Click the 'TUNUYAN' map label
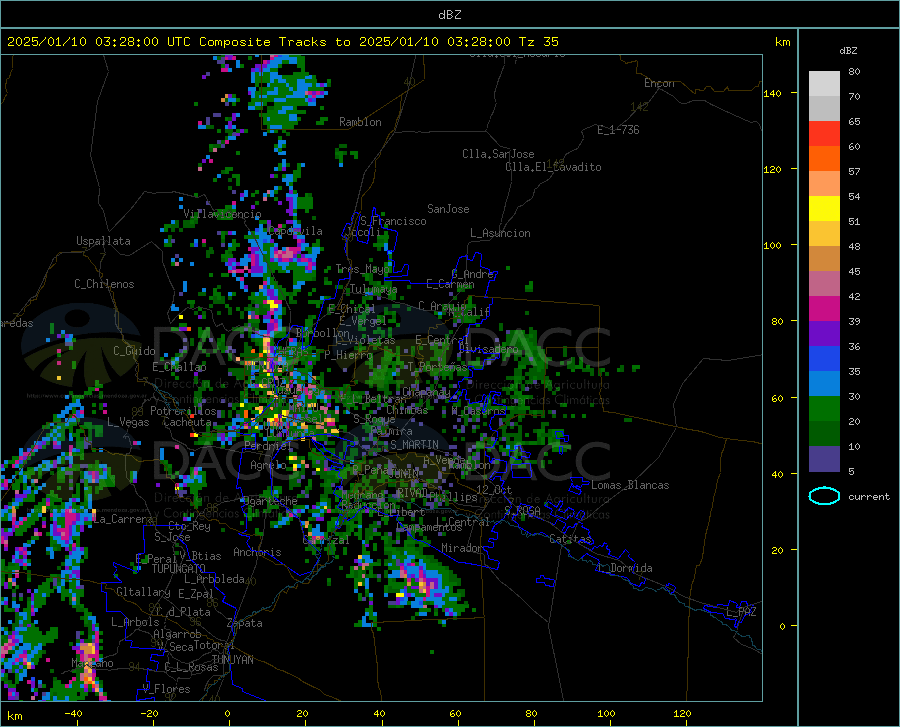 coord(232,660)
